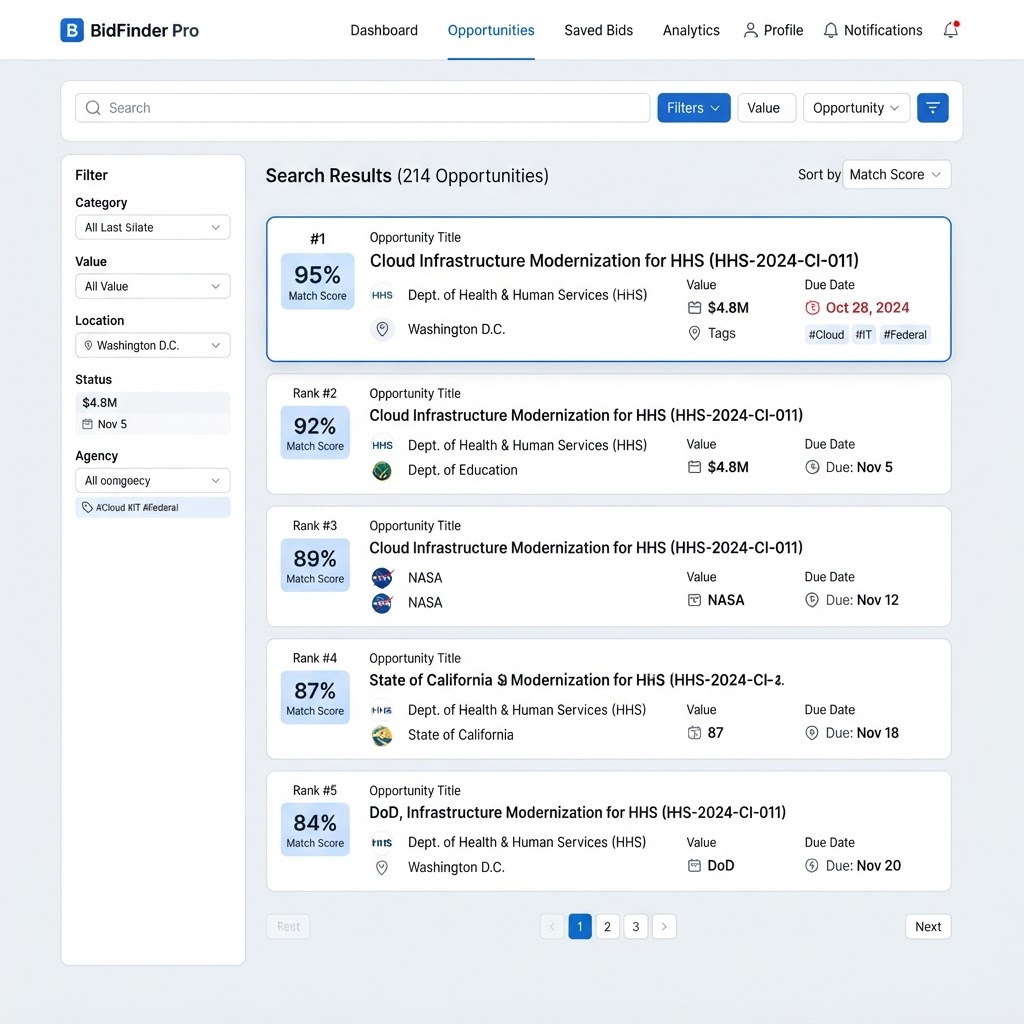This screenshot has height=1024, width=1024.
Task: Expand the Location Washington D.C. dropdown
Action: point(153,345)
